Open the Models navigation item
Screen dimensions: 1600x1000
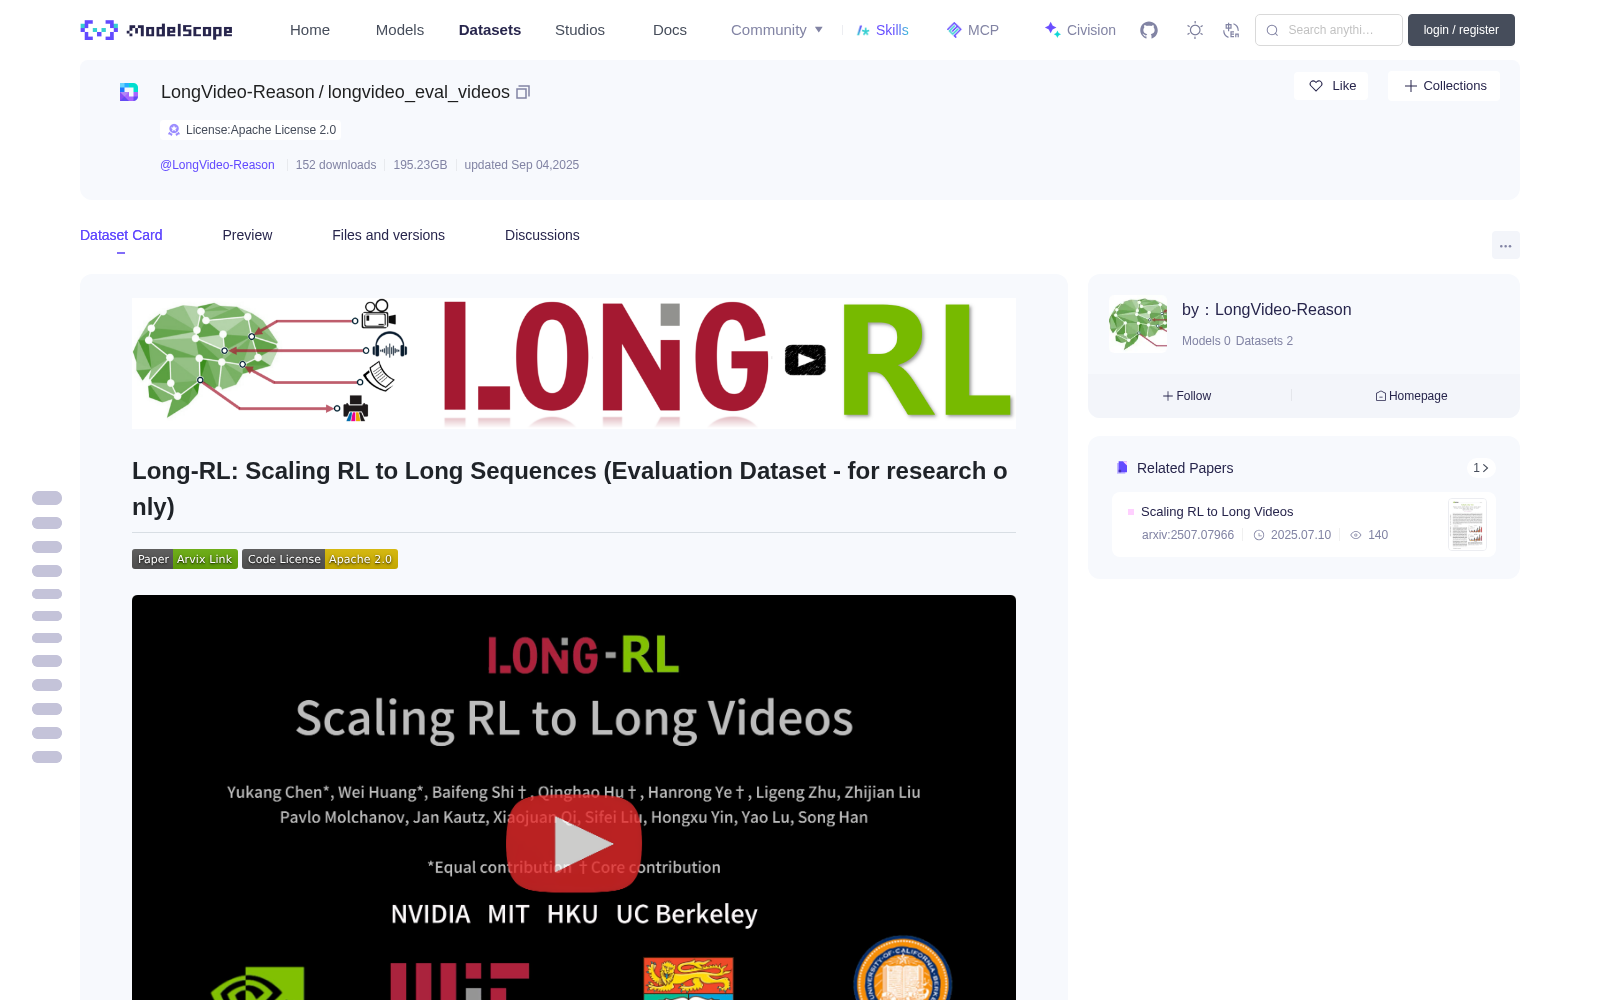(400, 30)
